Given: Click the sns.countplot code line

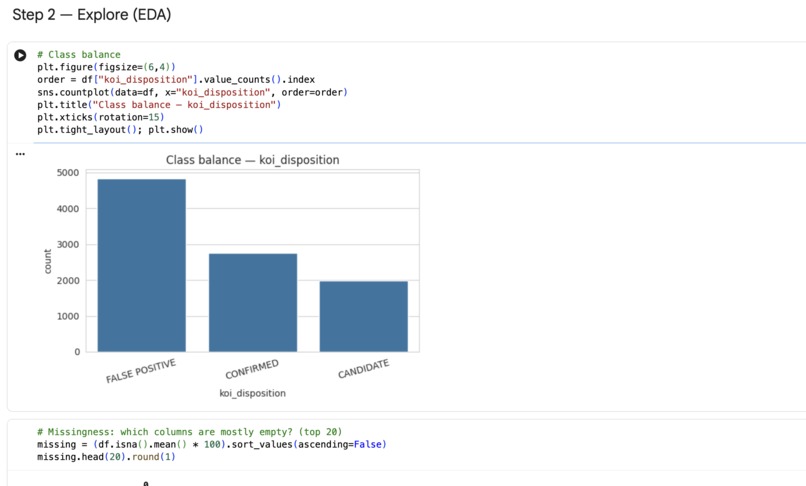Looking at the screenshot, I should coord(192,93).
